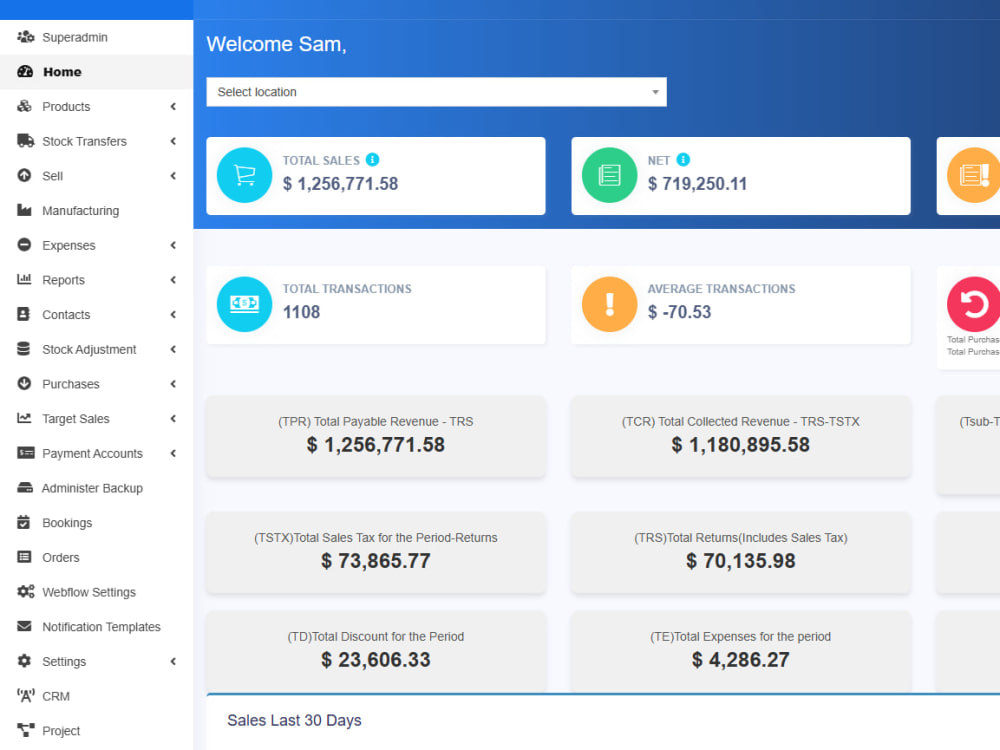Image resolution: width=1000 pixels, height=750 pixels.
Task: Click the Purchases arrow-down circle icon
Action: coord(24,383)
